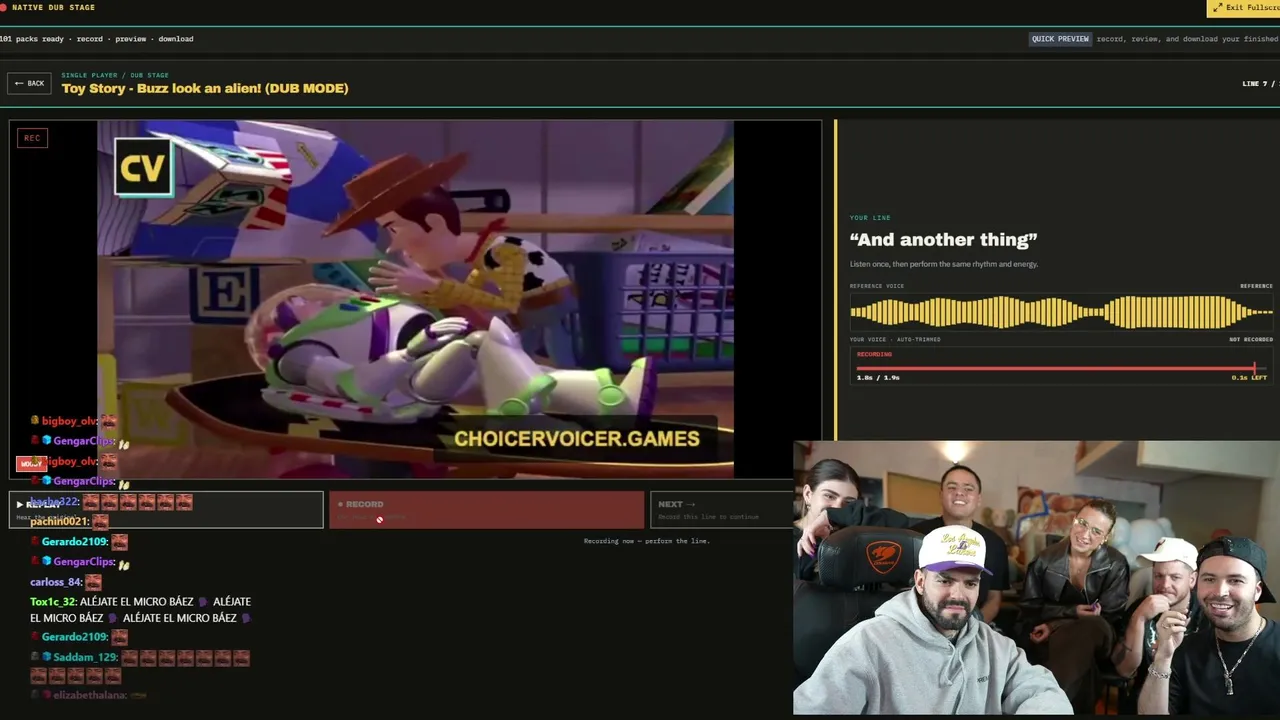Click the "NOT RECORDED" status label
Viewport: 1280px width, 720px height.
coord(1251,339)
